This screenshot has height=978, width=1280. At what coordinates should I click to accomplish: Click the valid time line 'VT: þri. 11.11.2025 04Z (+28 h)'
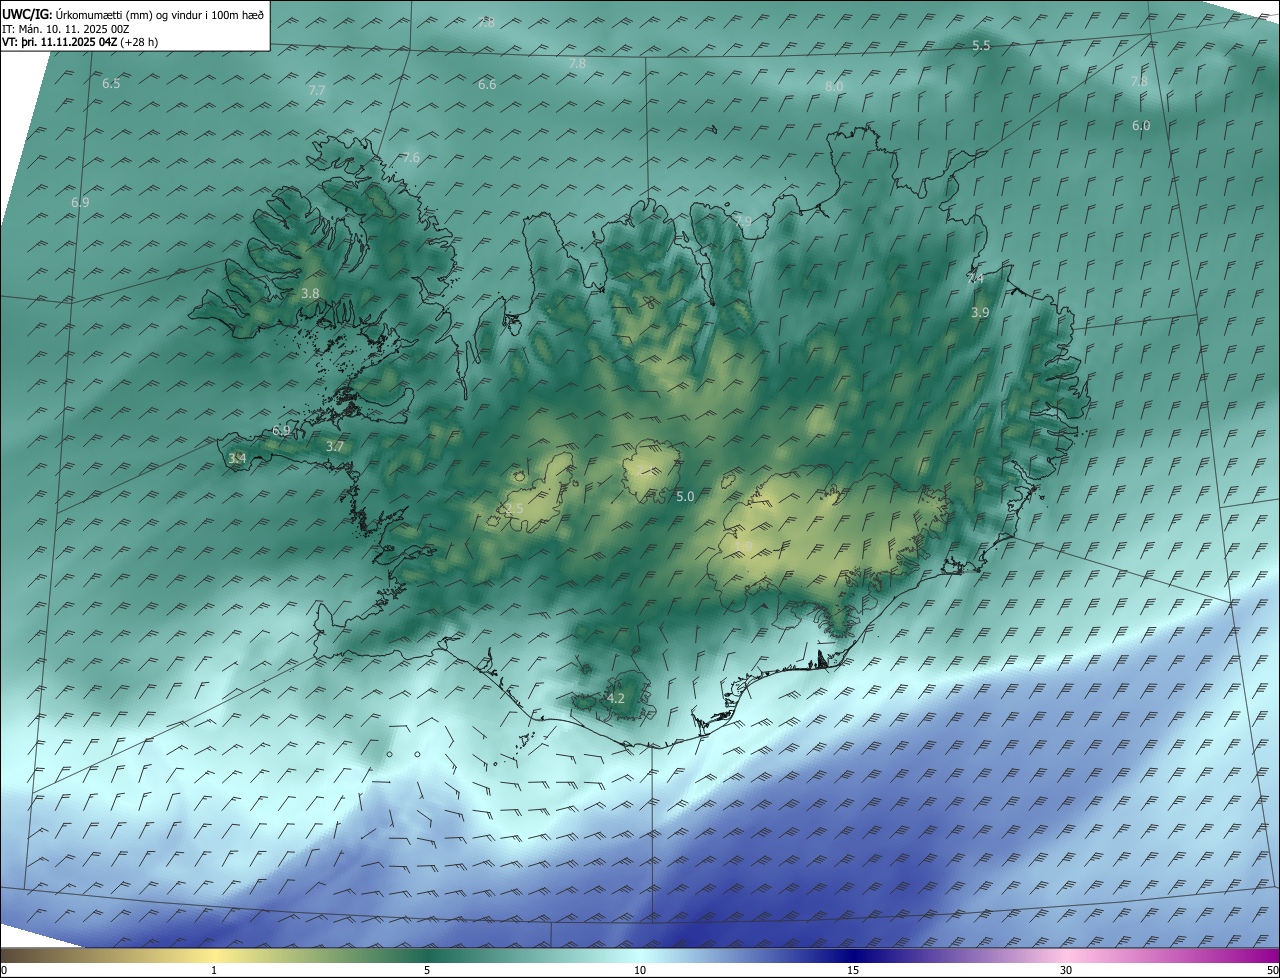click(x=80, y=42)
